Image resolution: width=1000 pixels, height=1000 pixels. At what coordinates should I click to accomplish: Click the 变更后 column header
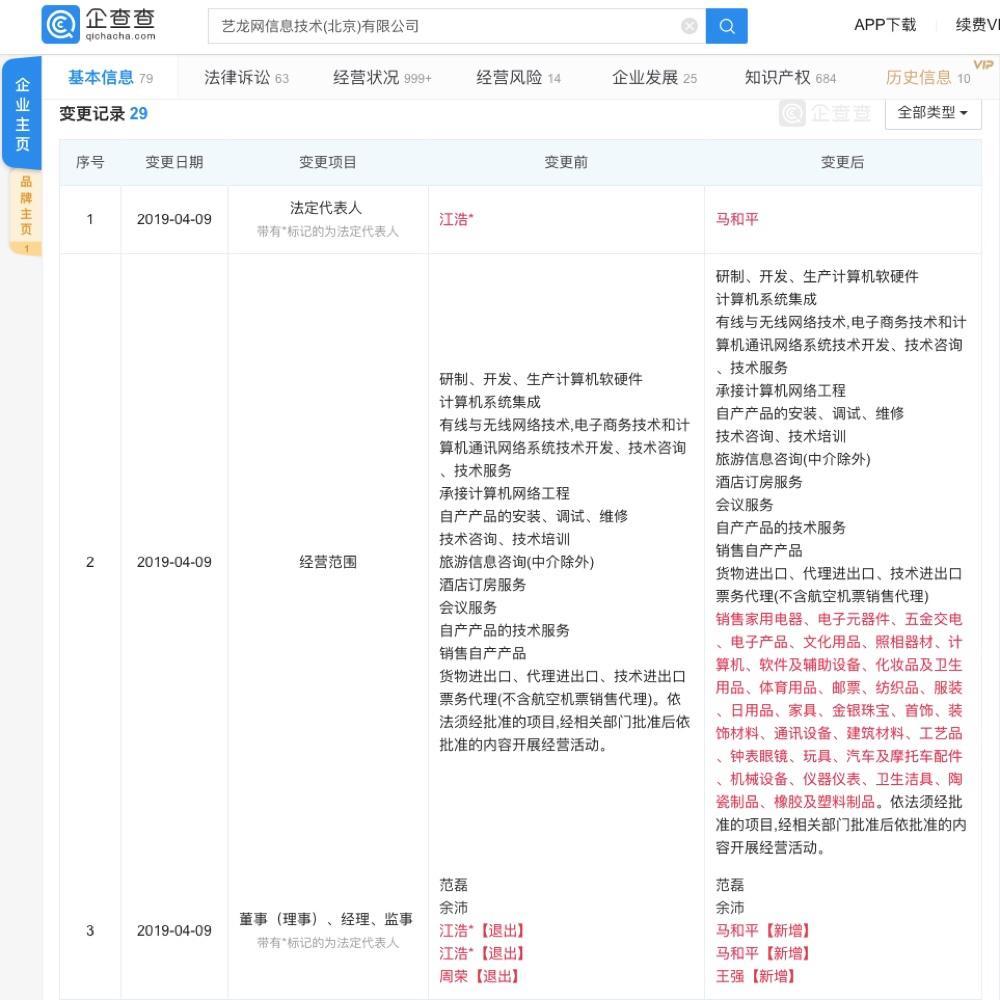point(842,162)
